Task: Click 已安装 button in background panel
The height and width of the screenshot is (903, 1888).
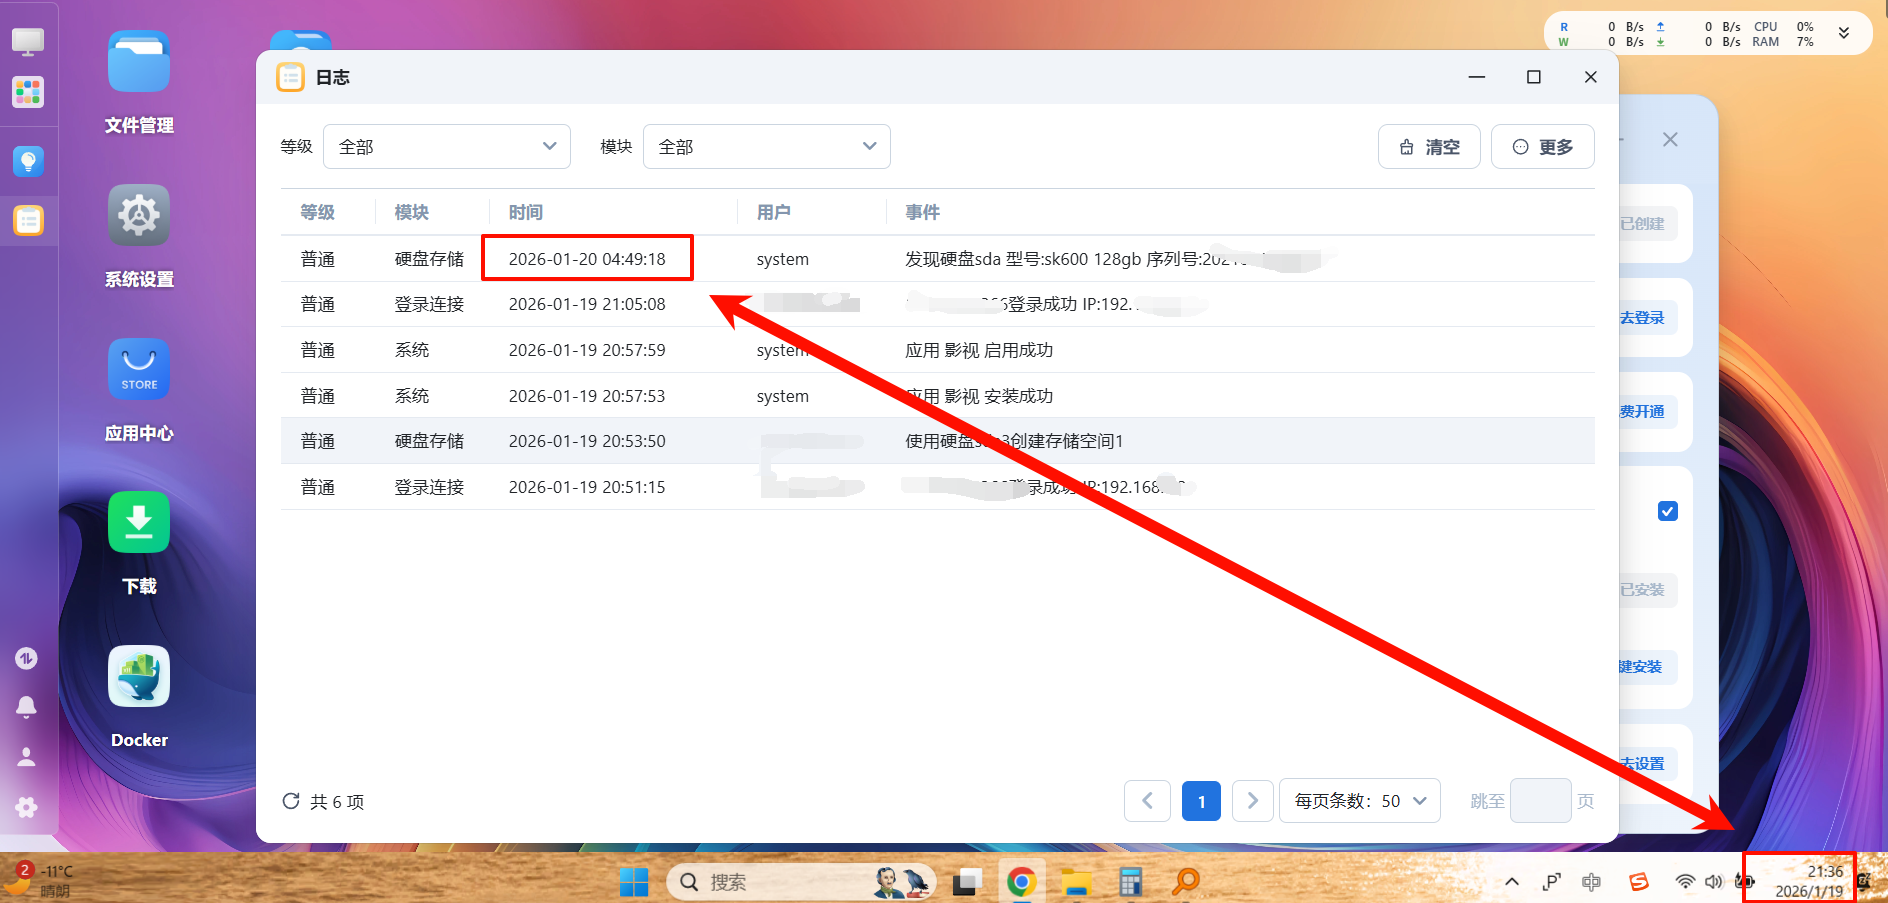Action: pyautogui.click(x=1642, y=590)
